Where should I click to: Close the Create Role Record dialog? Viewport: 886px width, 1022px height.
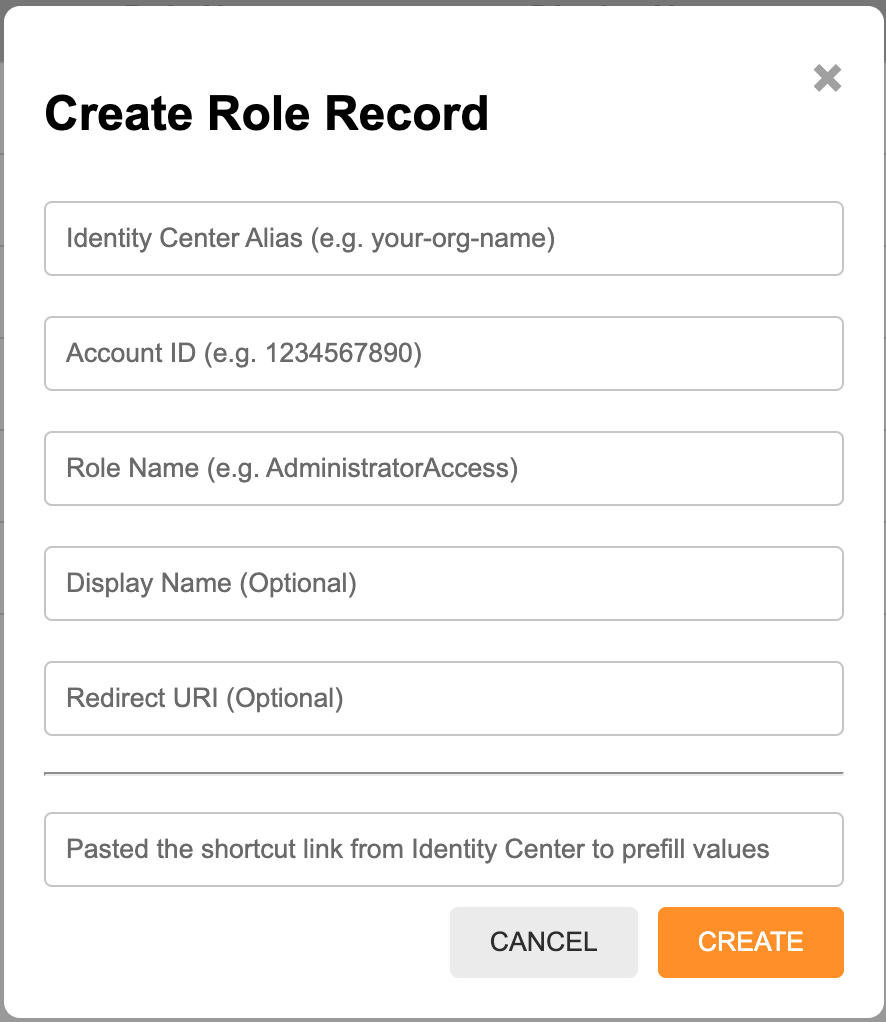click(x=827, y=78)
